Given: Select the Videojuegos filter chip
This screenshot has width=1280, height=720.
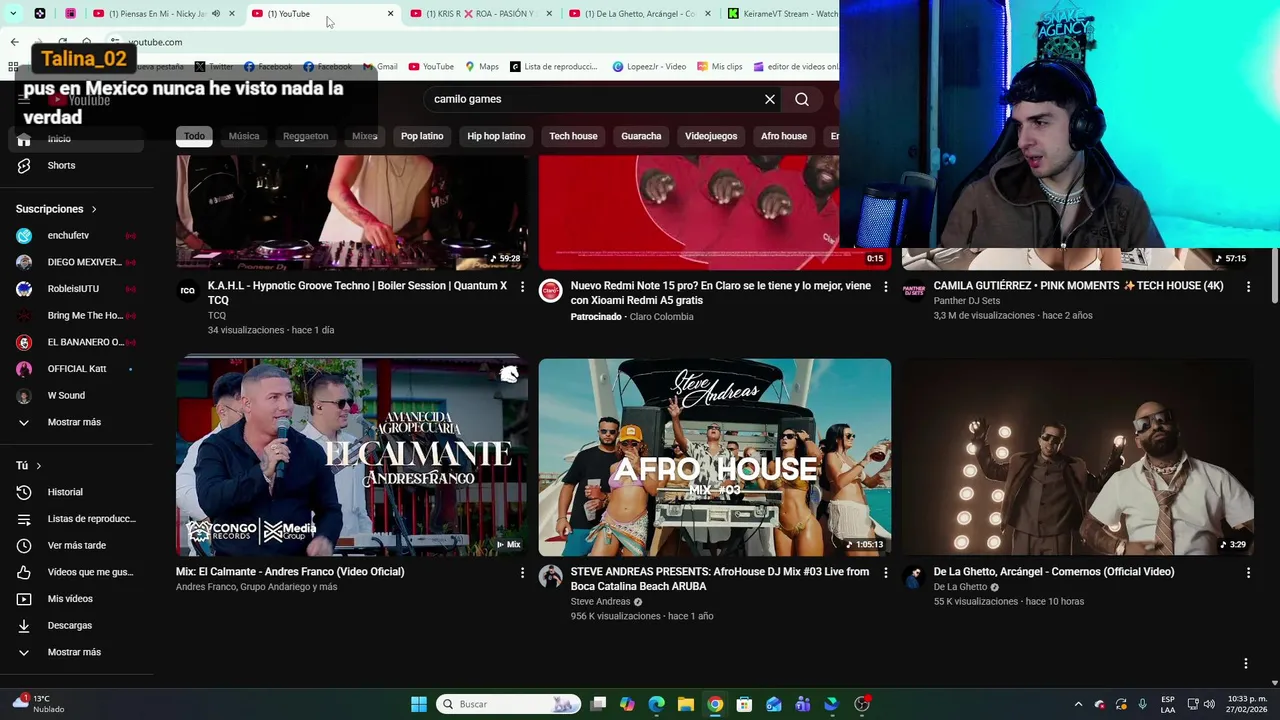Looking at the screenshot, I should click(x=711, y=136).
